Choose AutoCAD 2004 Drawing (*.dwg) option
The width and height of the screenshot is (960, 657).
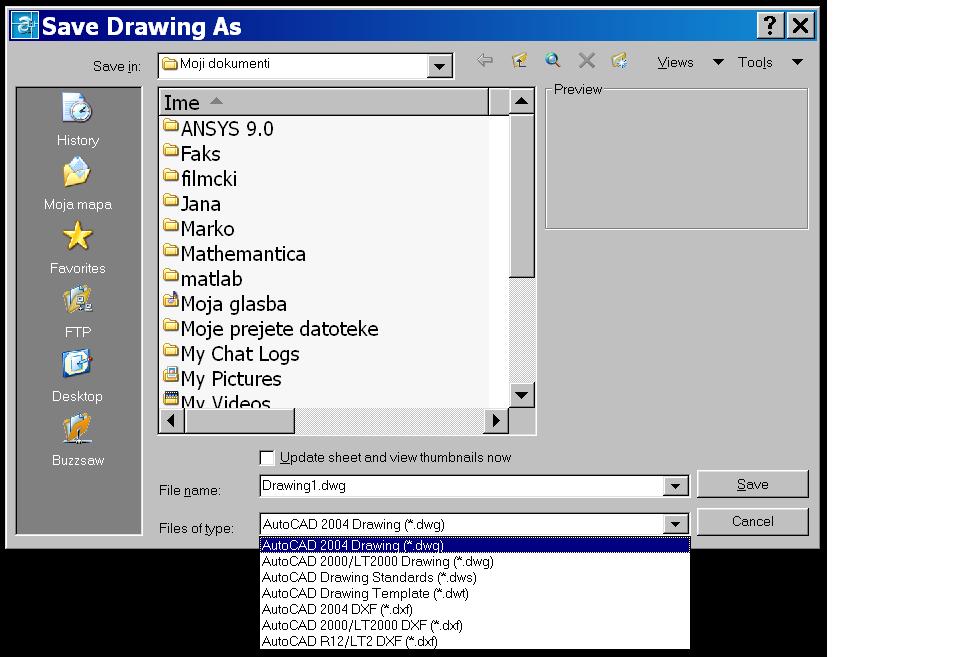click(474, 545)
